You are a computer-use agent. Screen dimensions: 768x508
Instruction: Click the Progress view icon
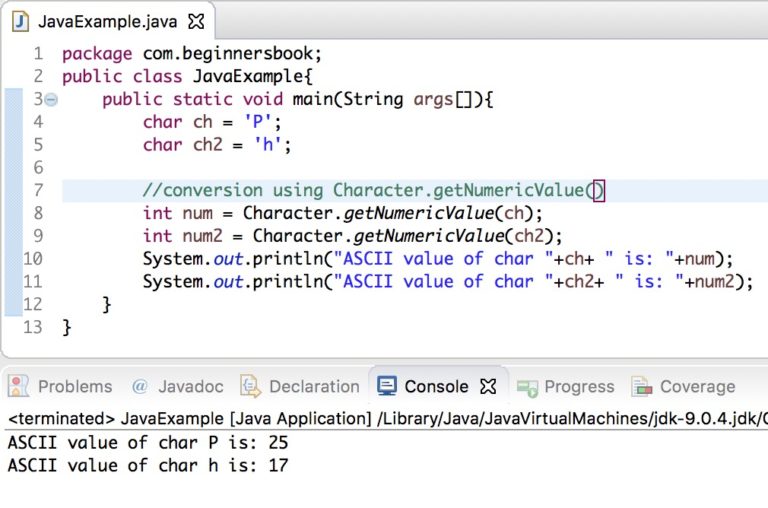527,387
